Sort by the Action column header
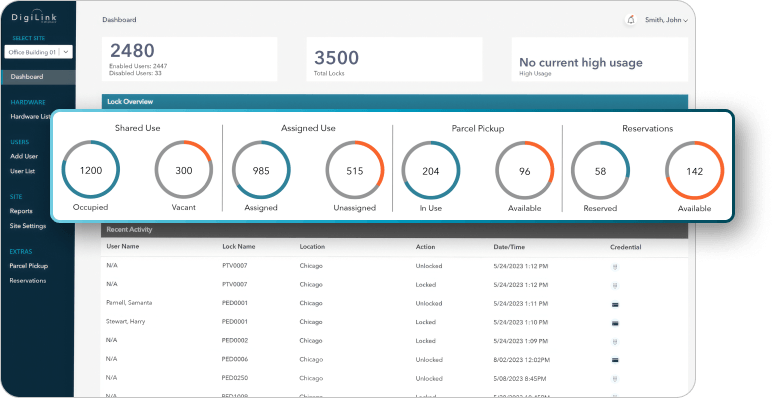 pyautogui.click(x=425, y=247)
